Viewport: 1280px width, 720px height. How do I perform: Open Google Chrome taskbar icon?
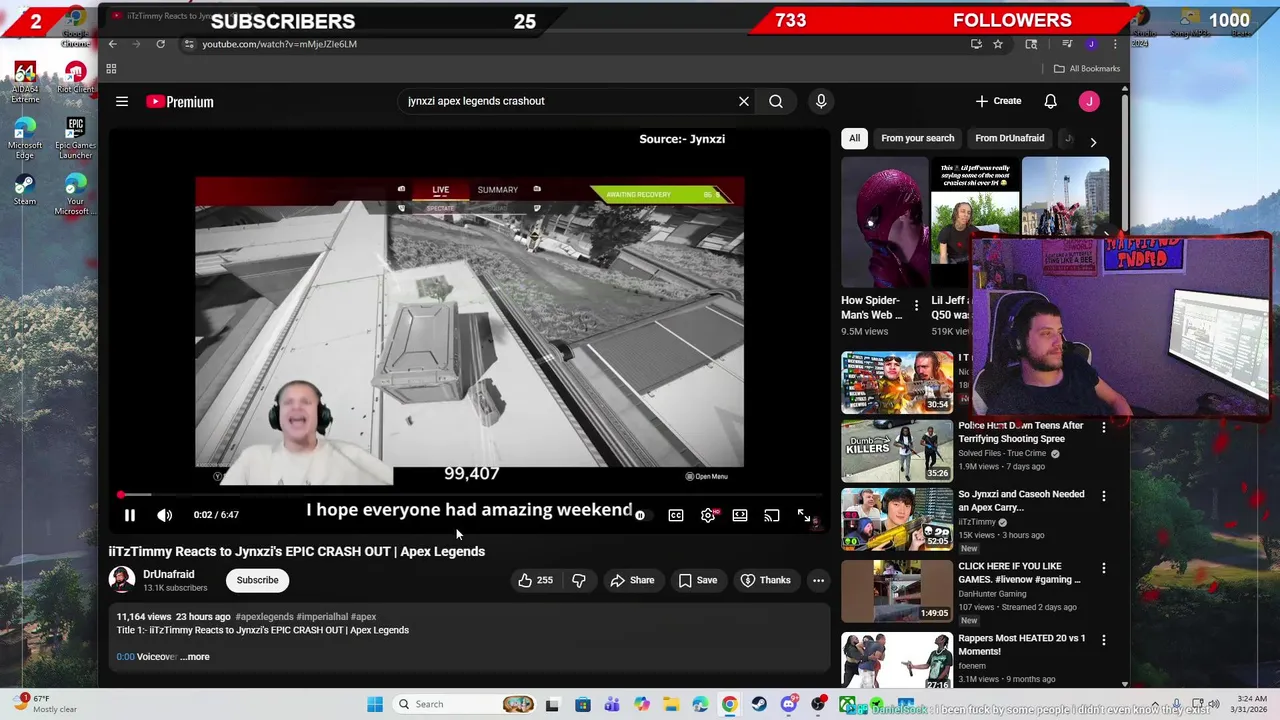point(730,704)
